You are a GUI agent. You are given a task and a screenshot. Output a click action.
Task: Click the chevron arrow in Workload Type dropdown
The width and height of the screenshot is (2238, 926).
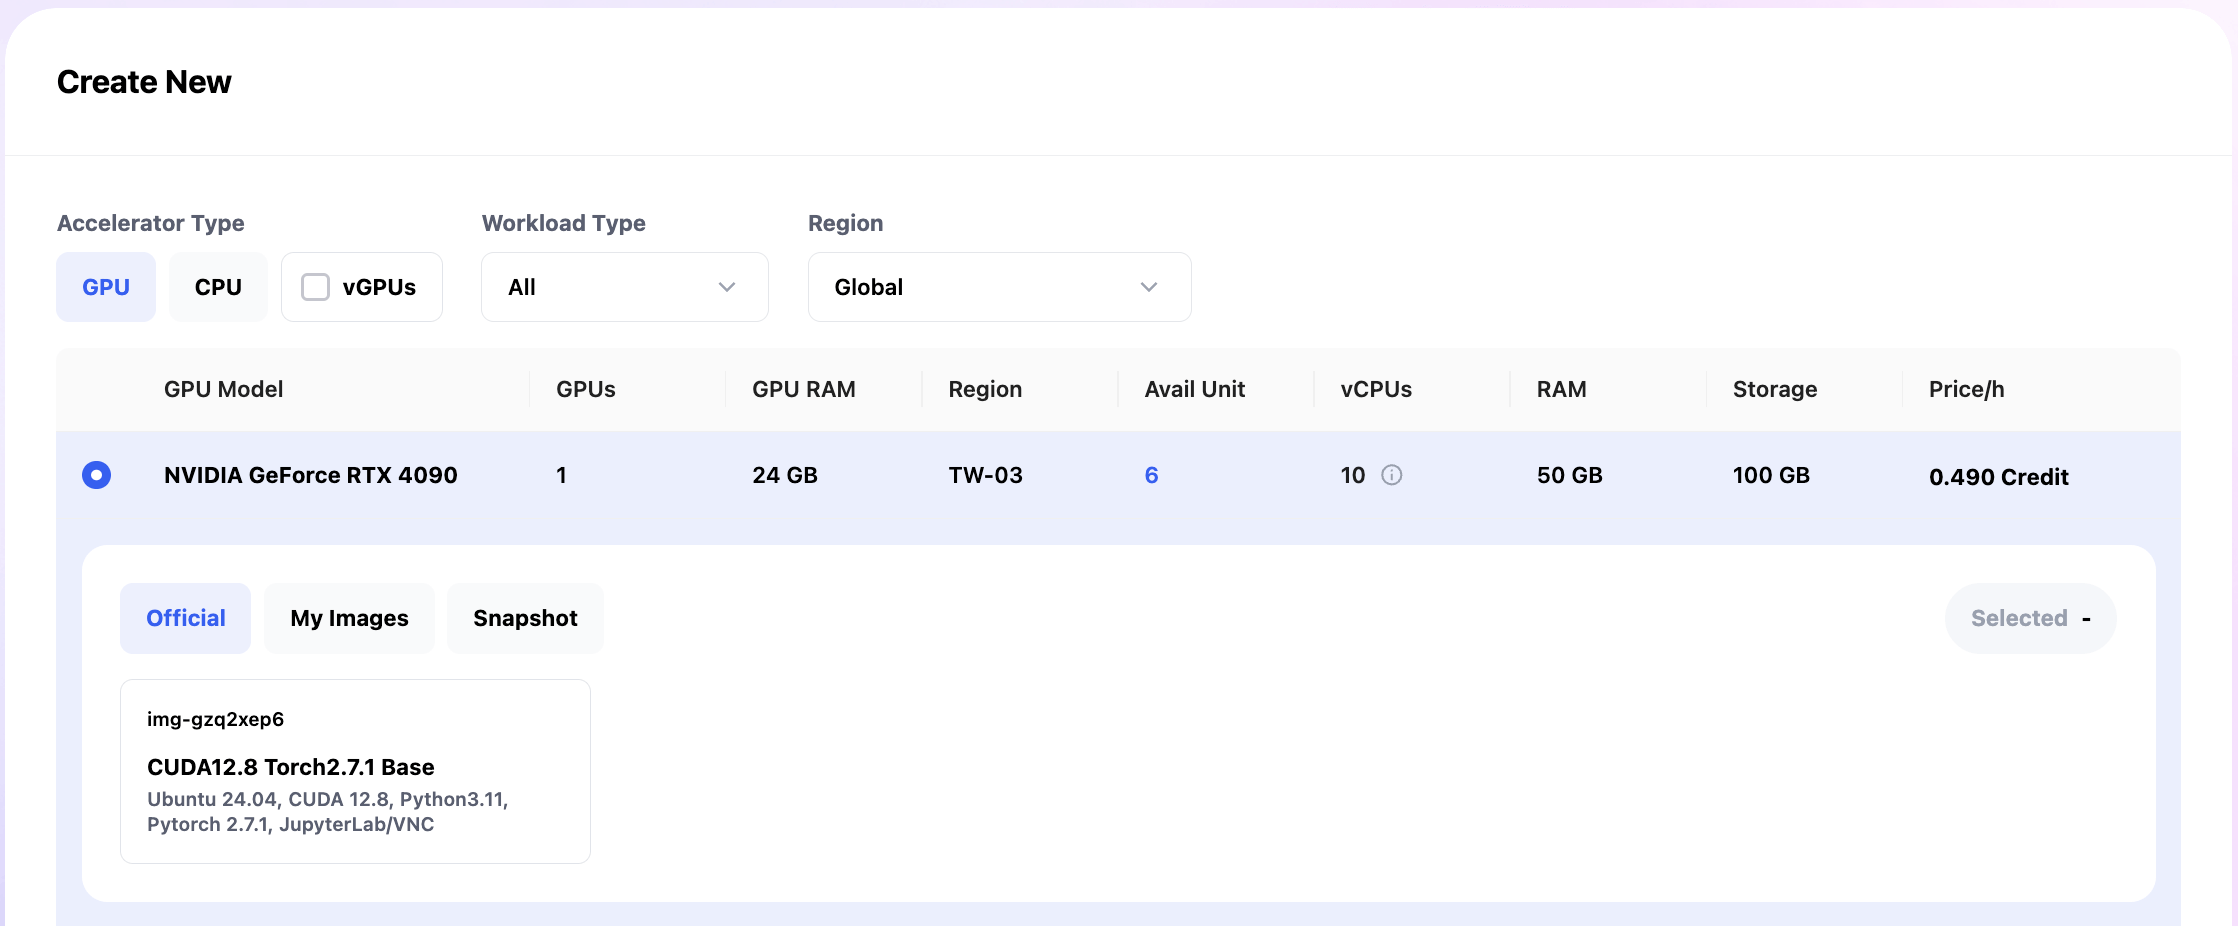(727, 287)
